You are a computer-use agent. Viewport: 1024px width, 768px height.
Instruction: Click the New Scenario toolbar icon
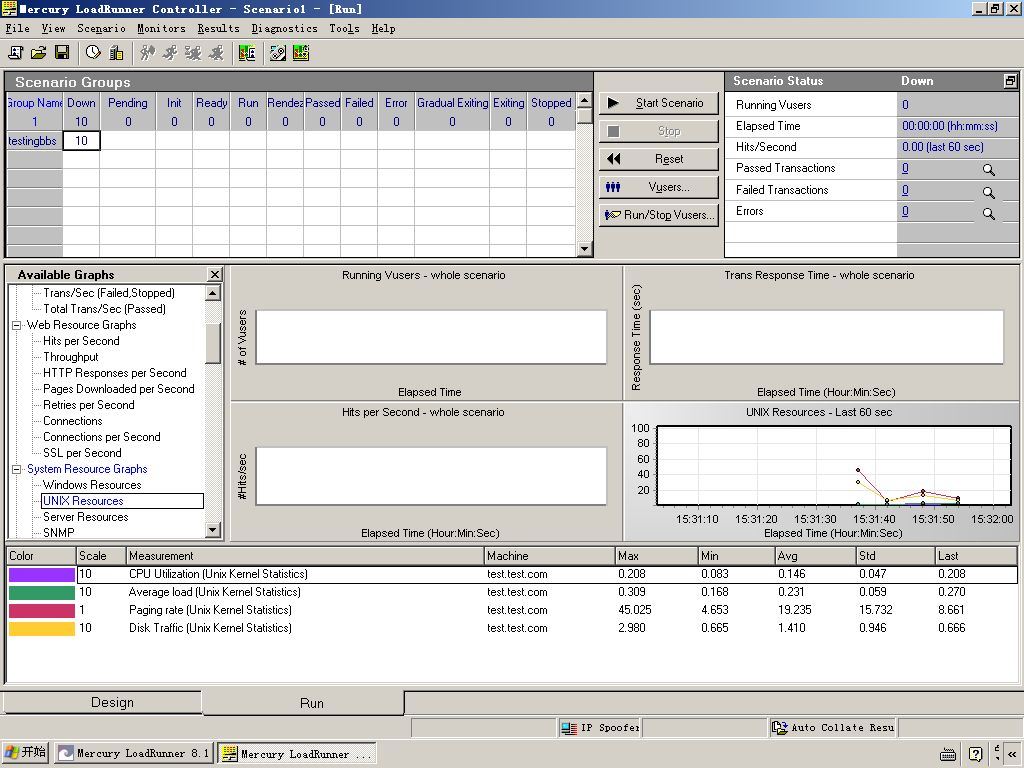point(16,53)
